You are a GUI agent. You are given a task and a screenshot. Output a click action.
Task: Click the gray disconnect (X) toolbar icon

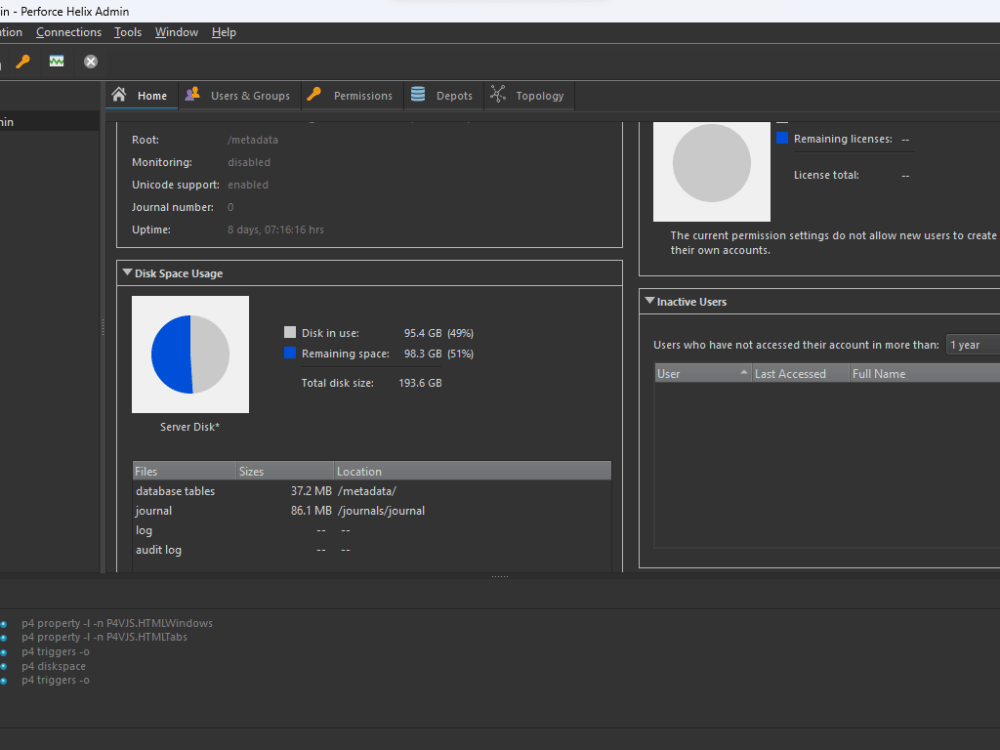point(90,61)
